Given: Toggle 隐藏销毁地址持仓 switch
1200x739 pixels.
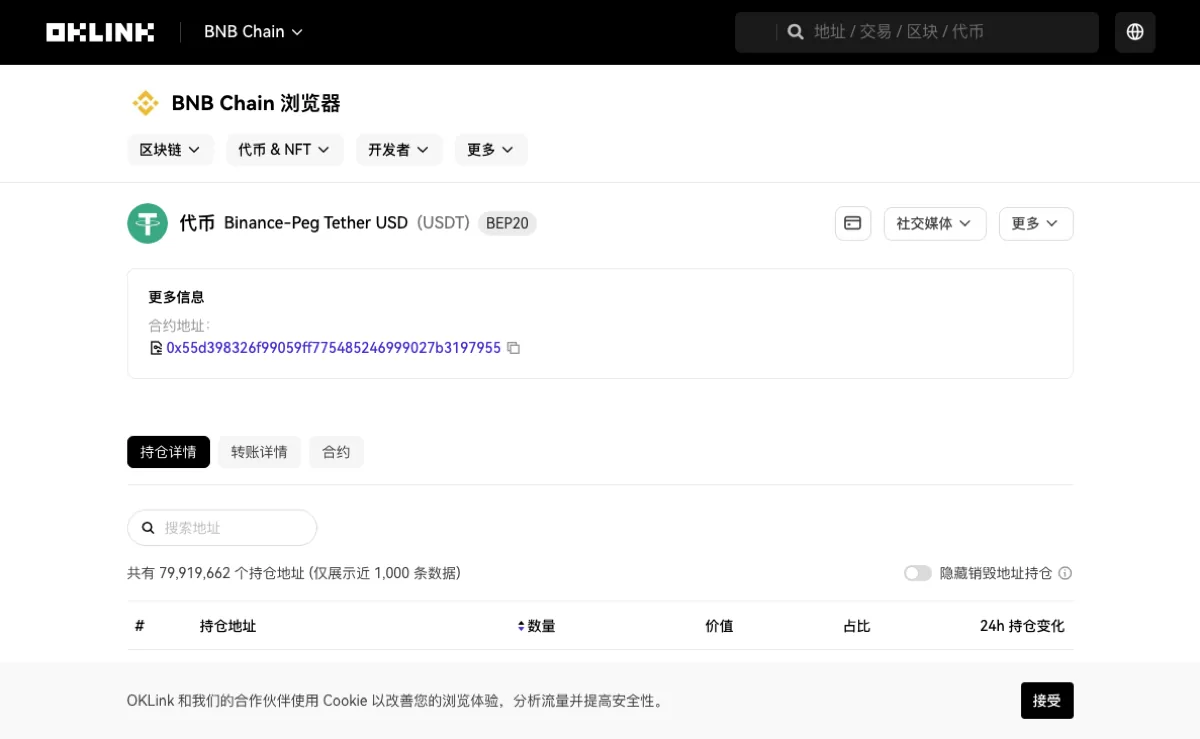Looking at the screenshot, I should pyautogui.click(x=917, y=573).
